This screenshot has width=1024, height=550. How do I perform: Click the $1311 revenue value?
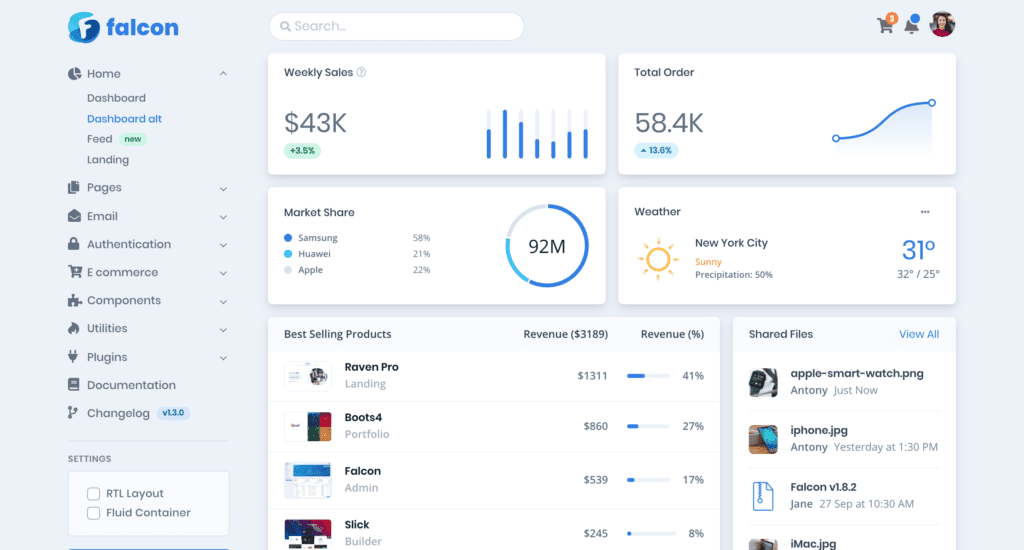(x=592, y=376)
